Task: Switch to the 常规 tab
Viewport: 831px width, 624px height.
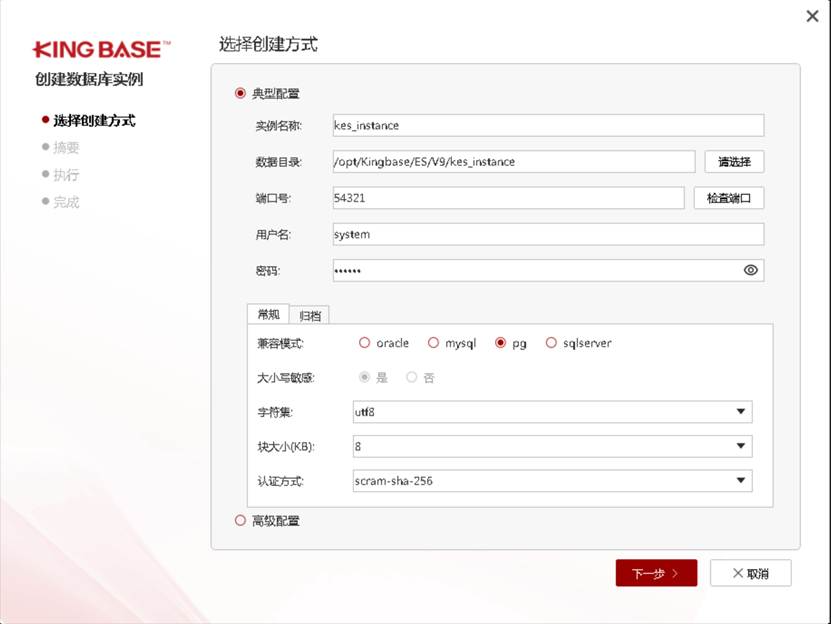Action: pyautogui.click(x=269, y=314)
